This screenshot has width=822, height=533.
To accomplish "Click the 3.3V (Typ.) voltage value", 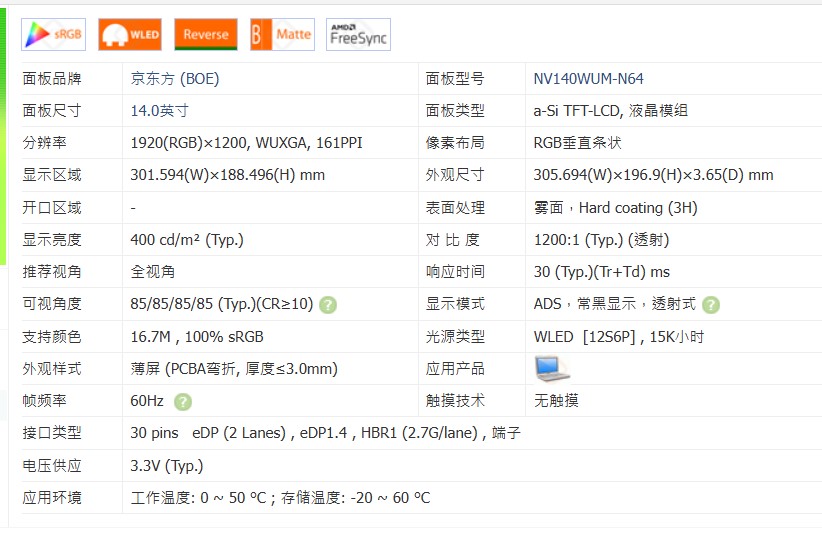I will click(x=167, y=465).
